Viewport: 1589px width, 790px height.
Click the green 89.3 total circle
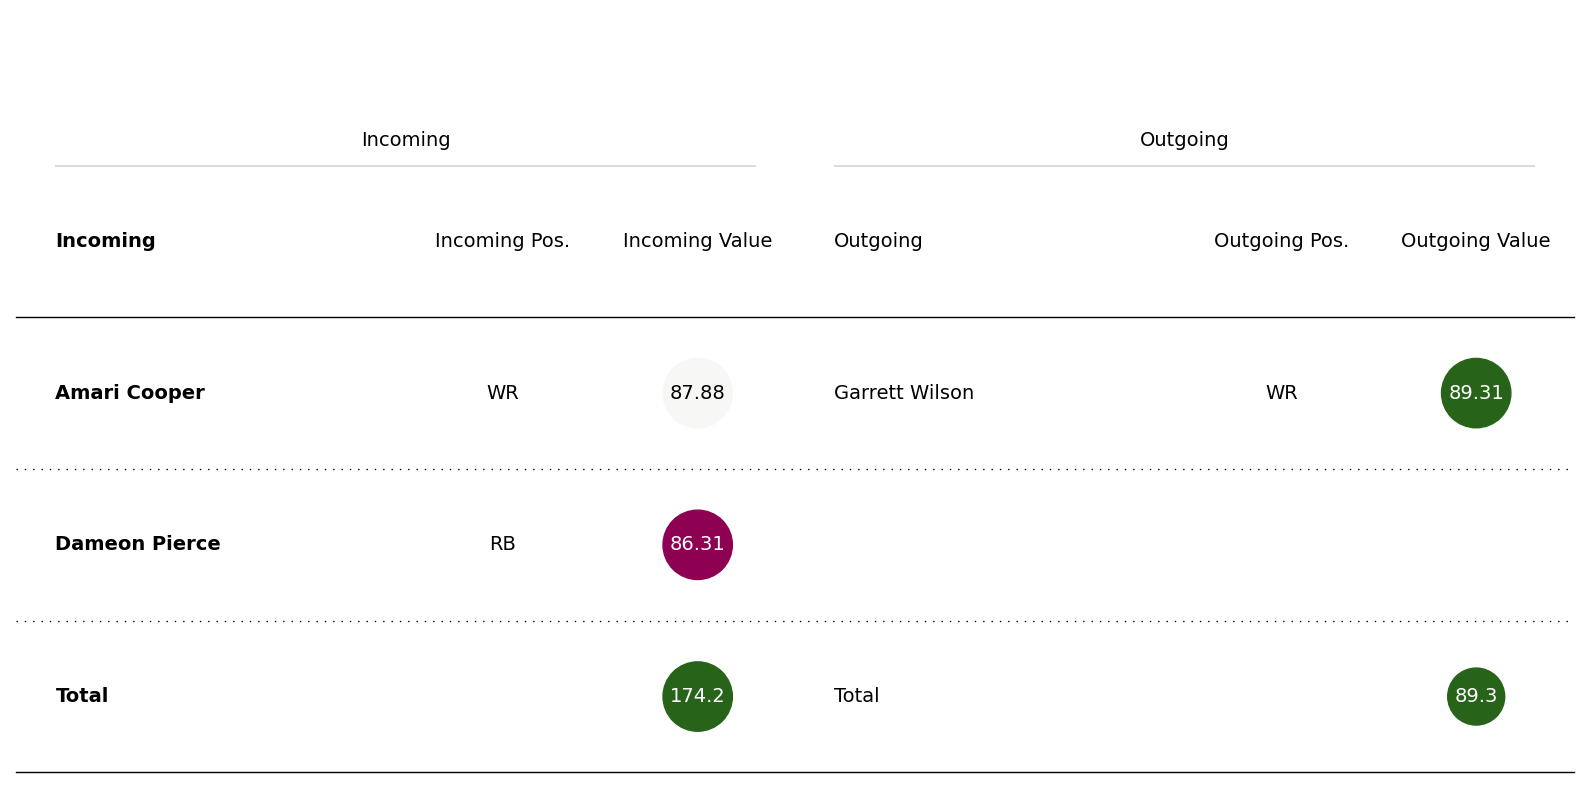1475,696
